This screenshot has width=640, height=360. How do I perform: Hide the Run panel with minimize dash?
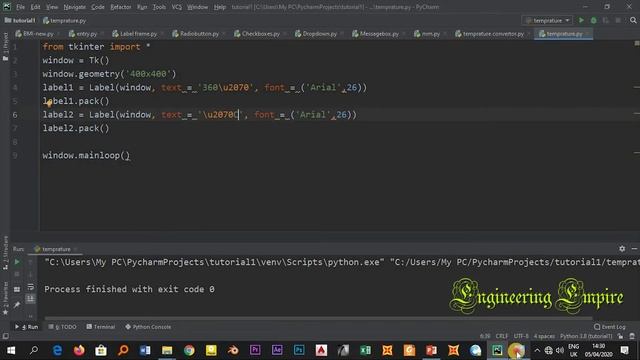(x=634, y=249)
